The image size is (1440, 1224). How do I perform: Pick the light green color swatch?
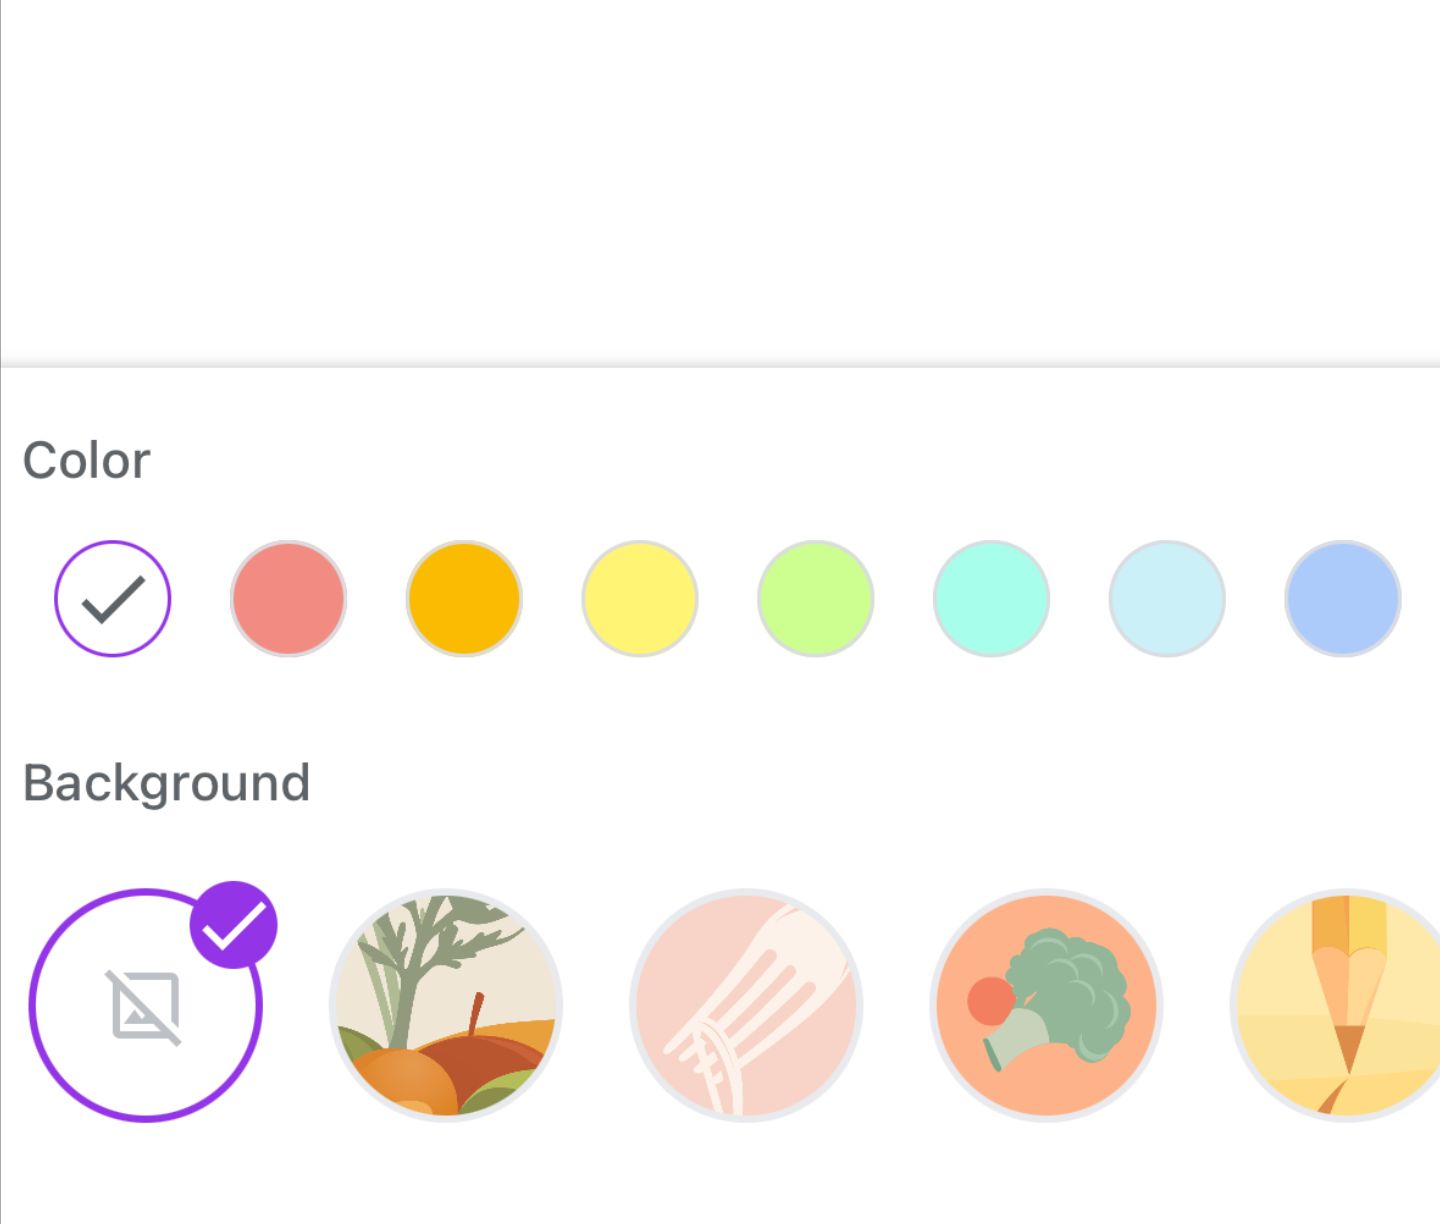[816, 599]
